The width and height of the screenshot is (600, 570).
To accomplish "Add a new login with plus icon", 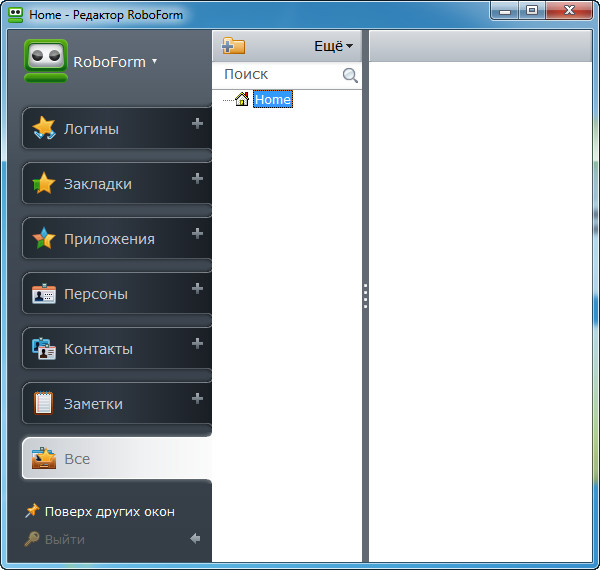I will click(x=197, y=124).
